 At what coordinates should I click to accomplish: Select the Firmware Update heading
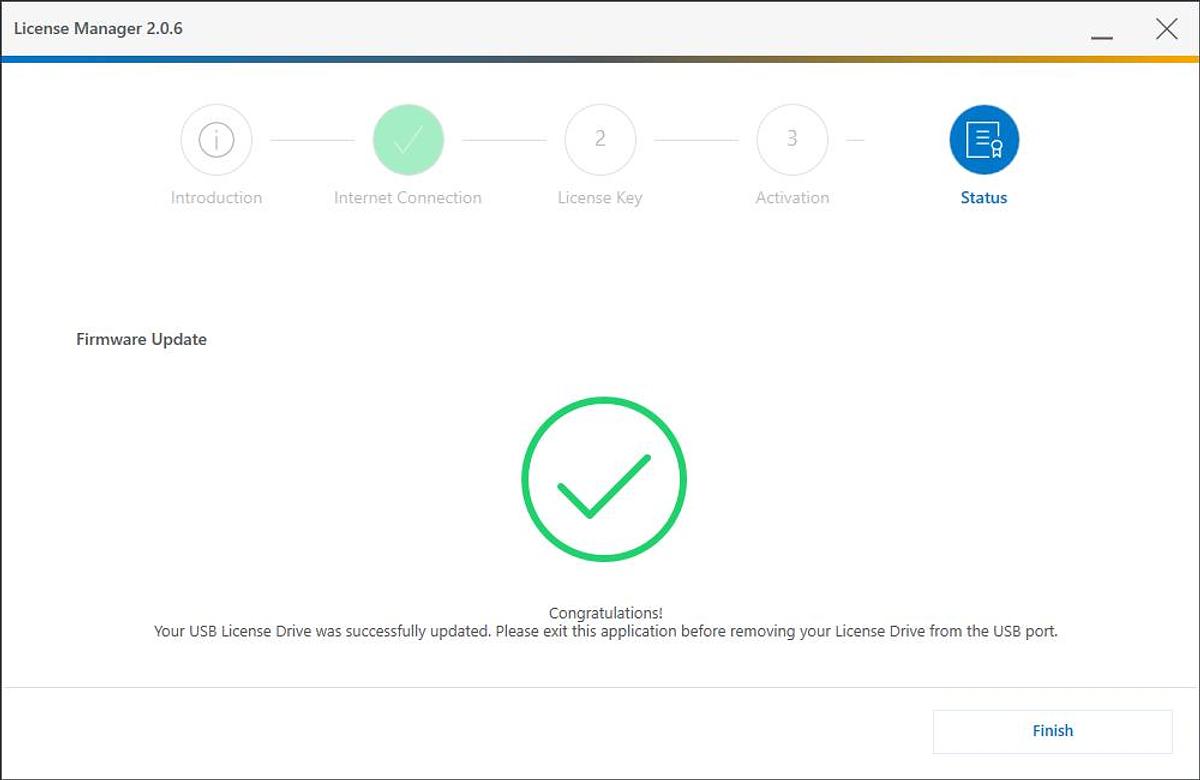[x=141, y=339]
